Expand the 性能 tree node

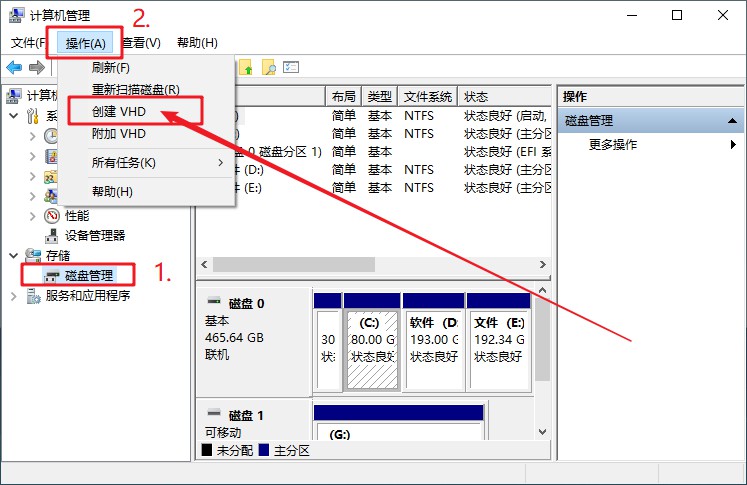coord(33,215)
